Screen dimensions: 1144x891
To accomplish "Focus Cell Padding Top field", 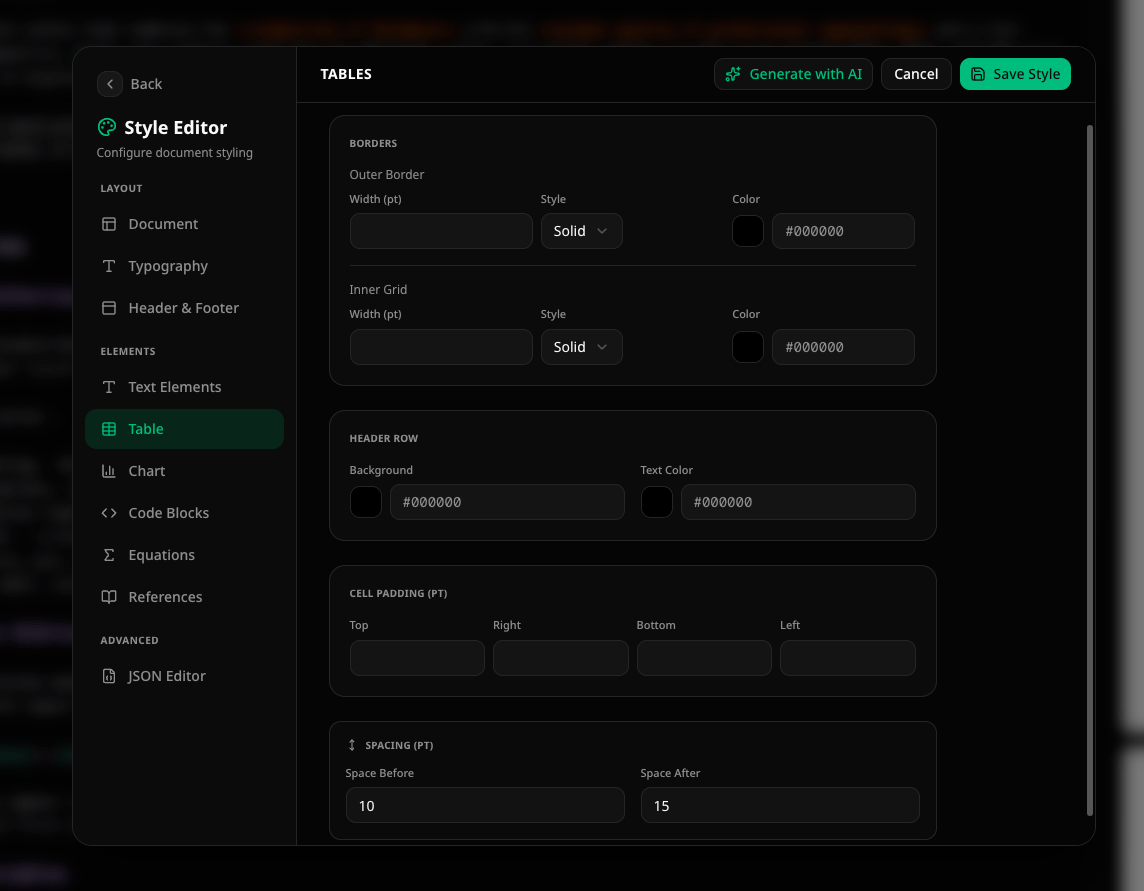I will (x=417, y=658).
